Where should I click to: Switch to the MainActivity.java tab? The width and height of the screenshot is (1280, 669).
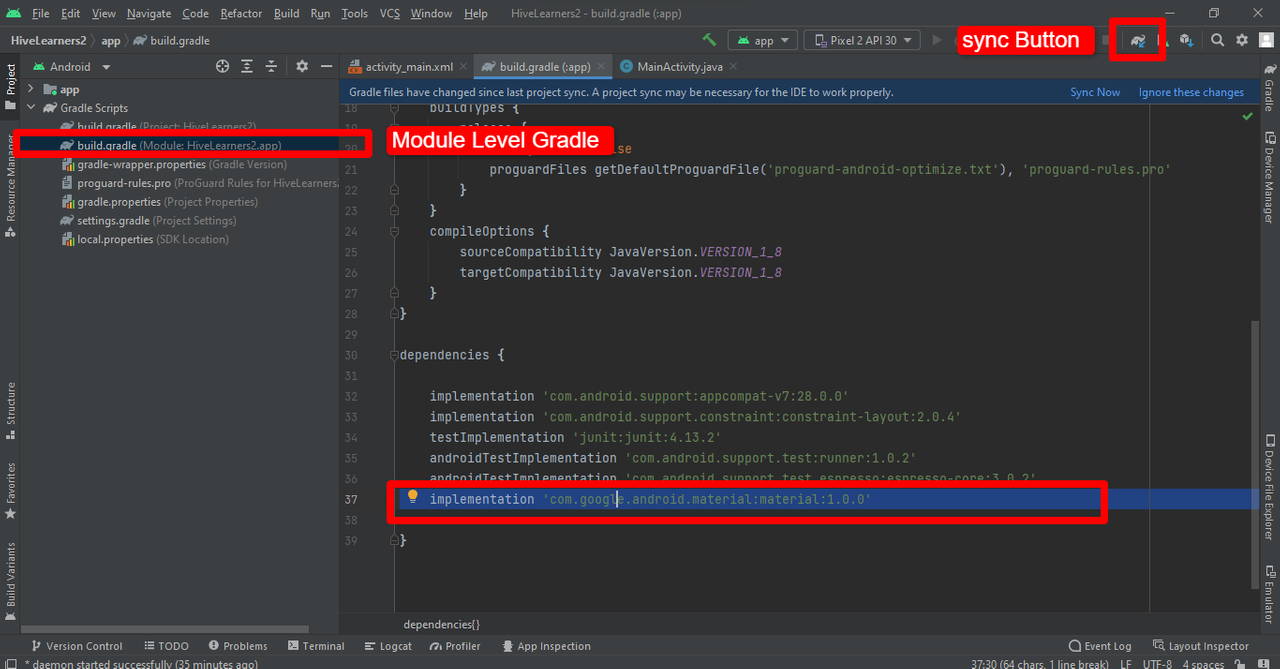(677, 67)
